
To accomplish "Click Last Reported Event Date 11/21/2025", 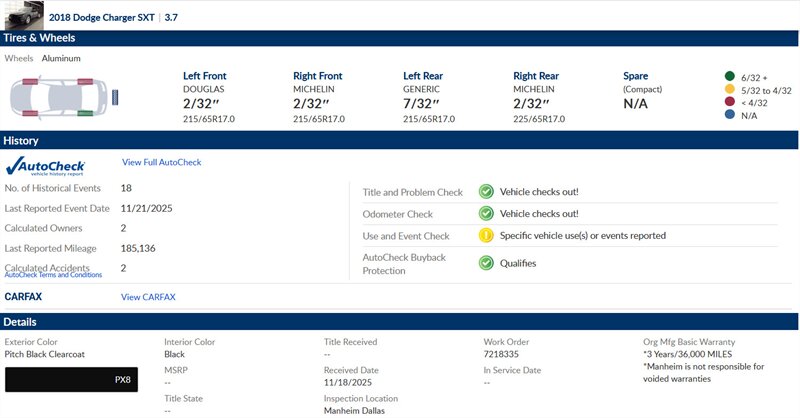I will (x=146, y=208).
